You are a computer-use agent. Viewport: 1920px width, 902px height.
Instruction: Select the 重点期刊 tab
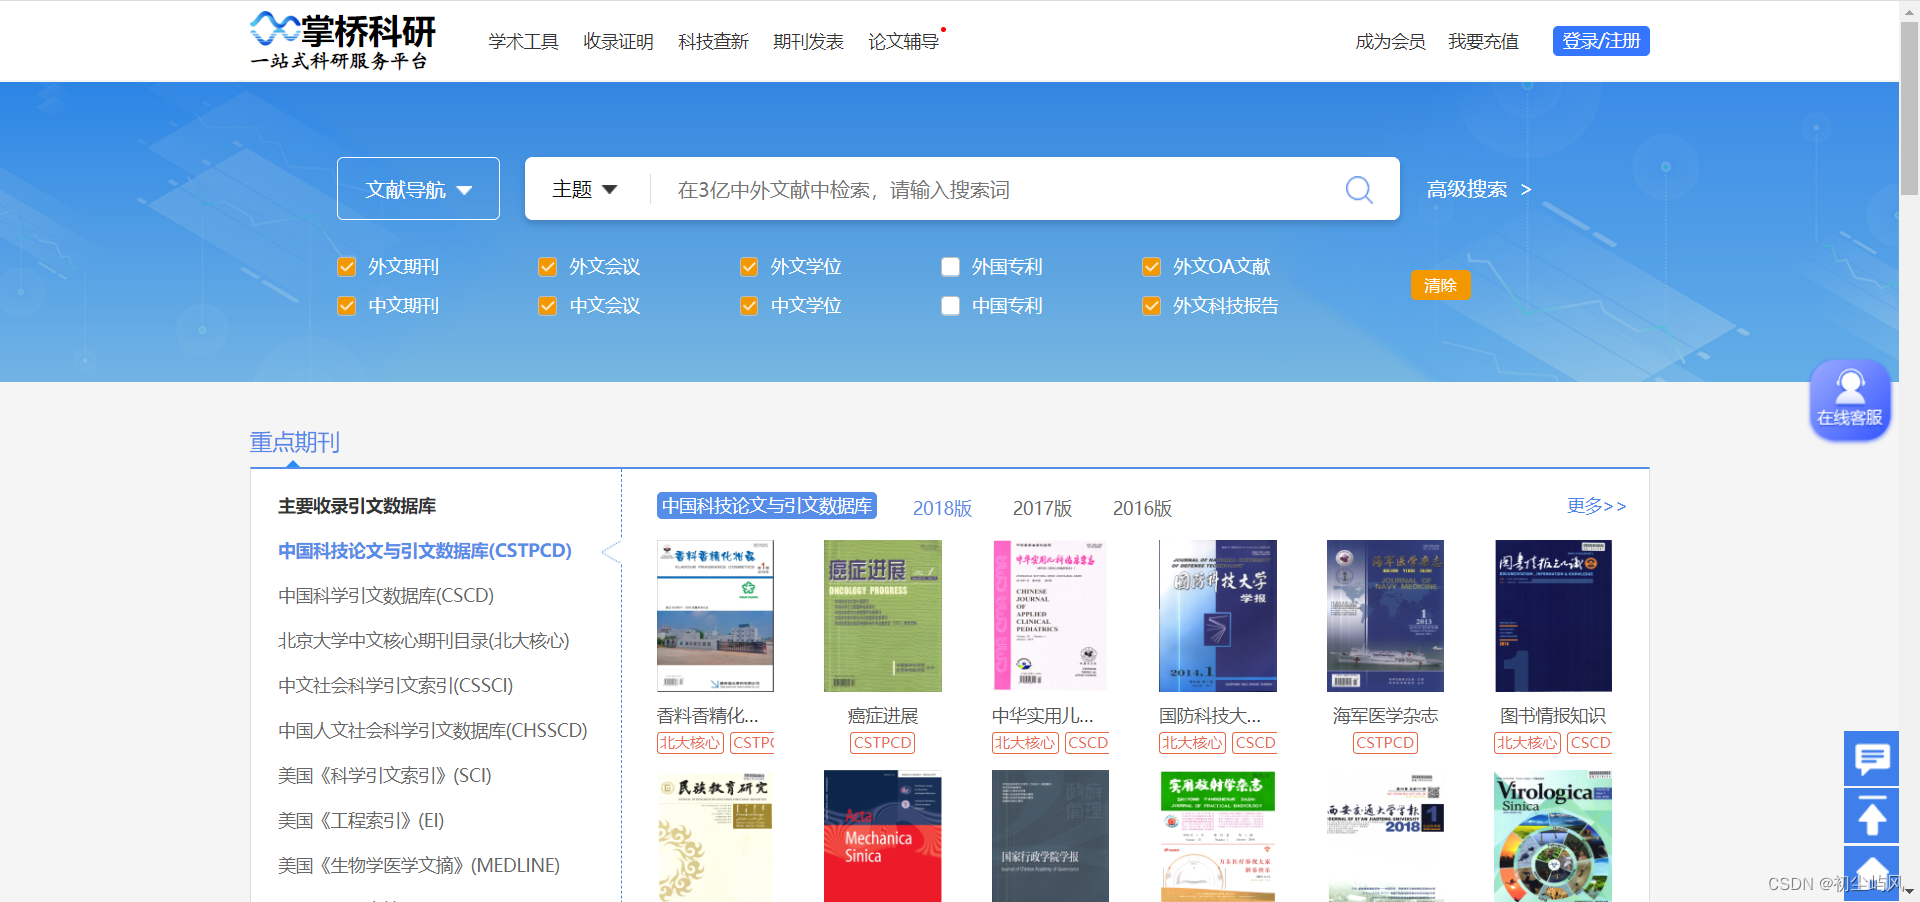295,442
